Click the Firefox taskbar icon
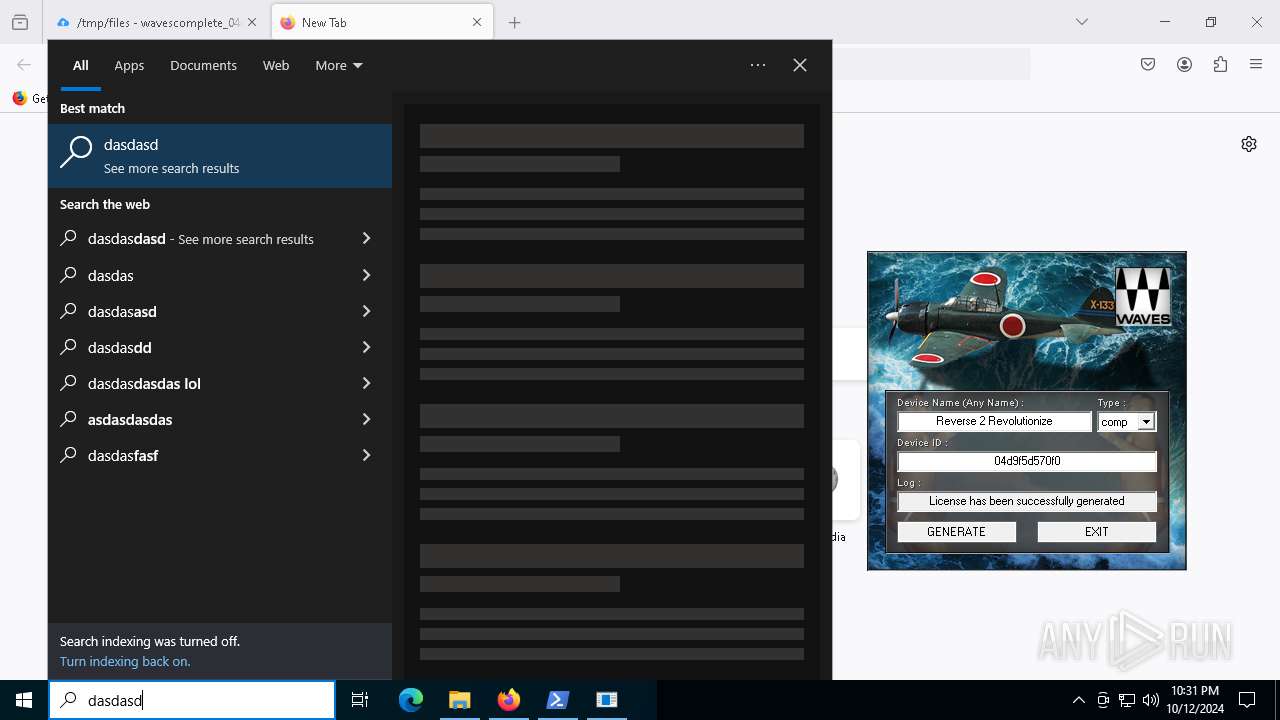This screenshot has height=720, width=1280. (x=508, y=700)
